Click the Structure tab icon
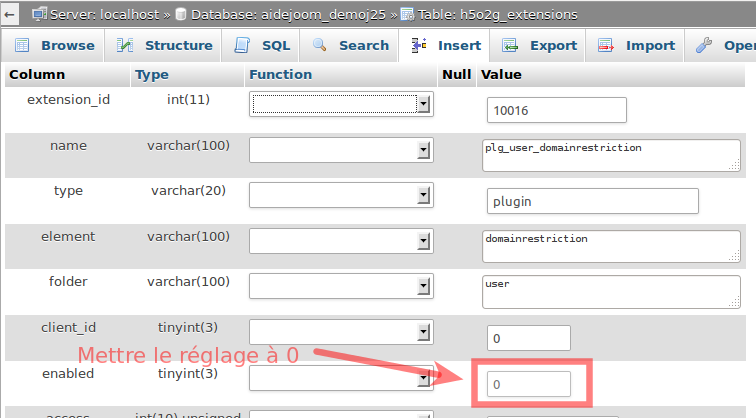 click(126, 45)
